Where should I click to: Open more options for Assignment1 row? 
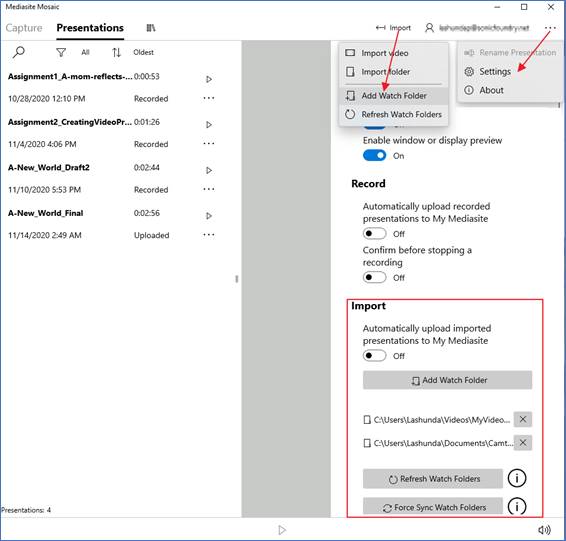(209, 98)
